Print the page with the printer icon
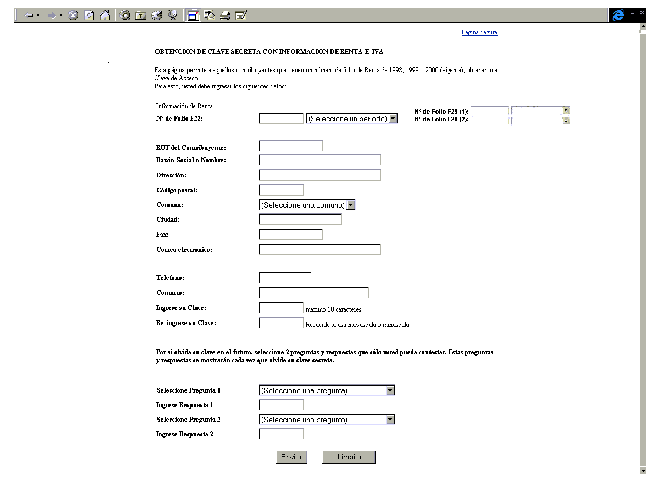Screen dimensions: 650x480 (x=225, y=15)
